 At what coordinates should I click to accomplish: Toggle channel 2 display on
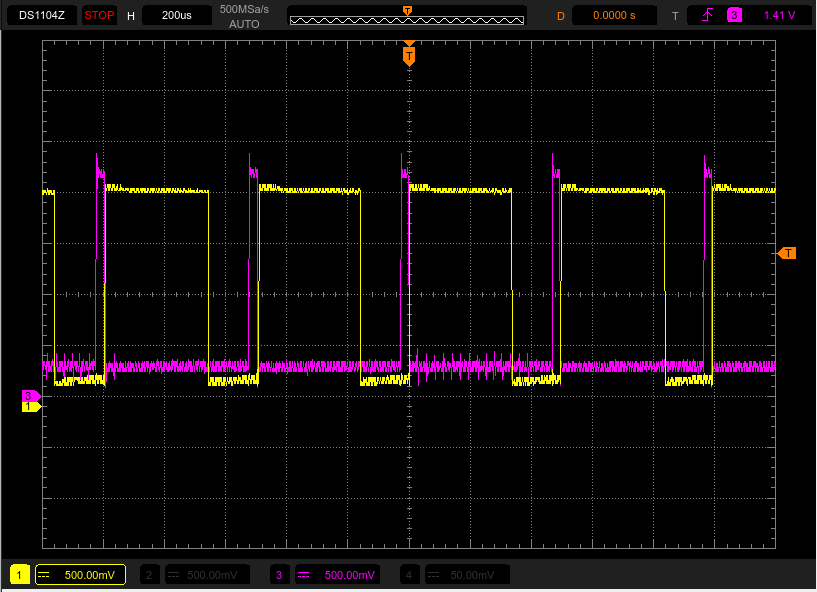click(x=149, y=574)
